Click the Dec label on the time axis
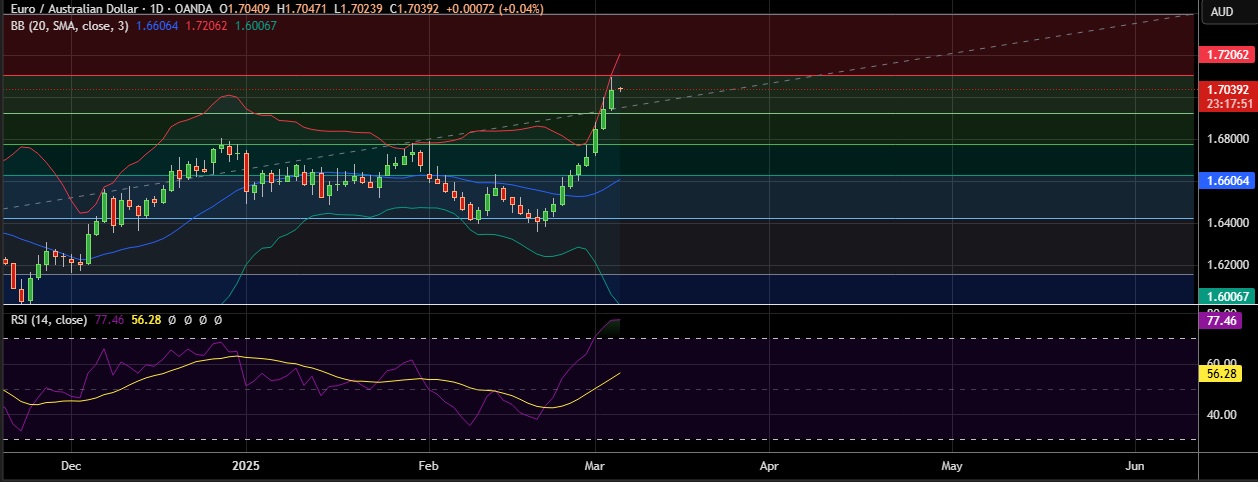1258x482 pixels. (x=70, y=466)
